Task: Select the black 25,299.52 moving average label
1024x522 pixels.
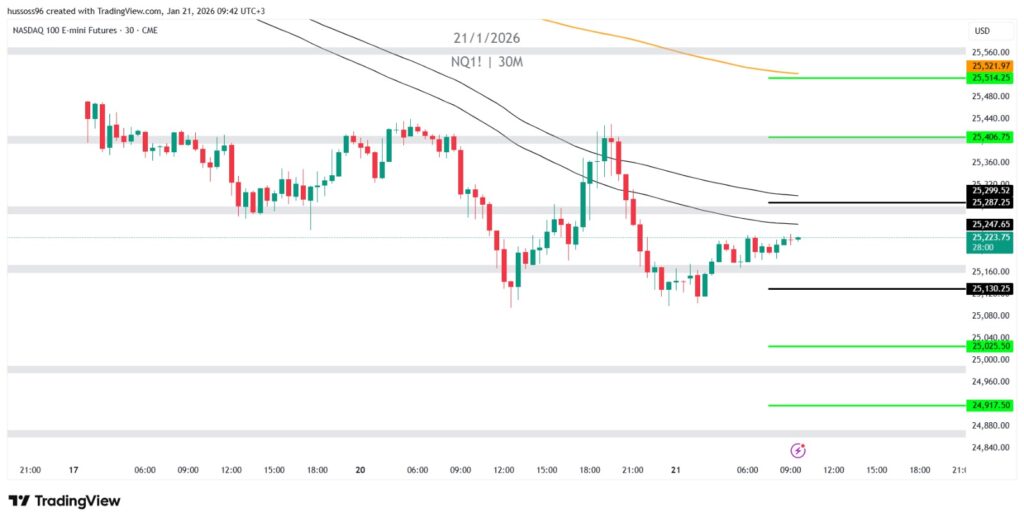Action: [990, 190]
